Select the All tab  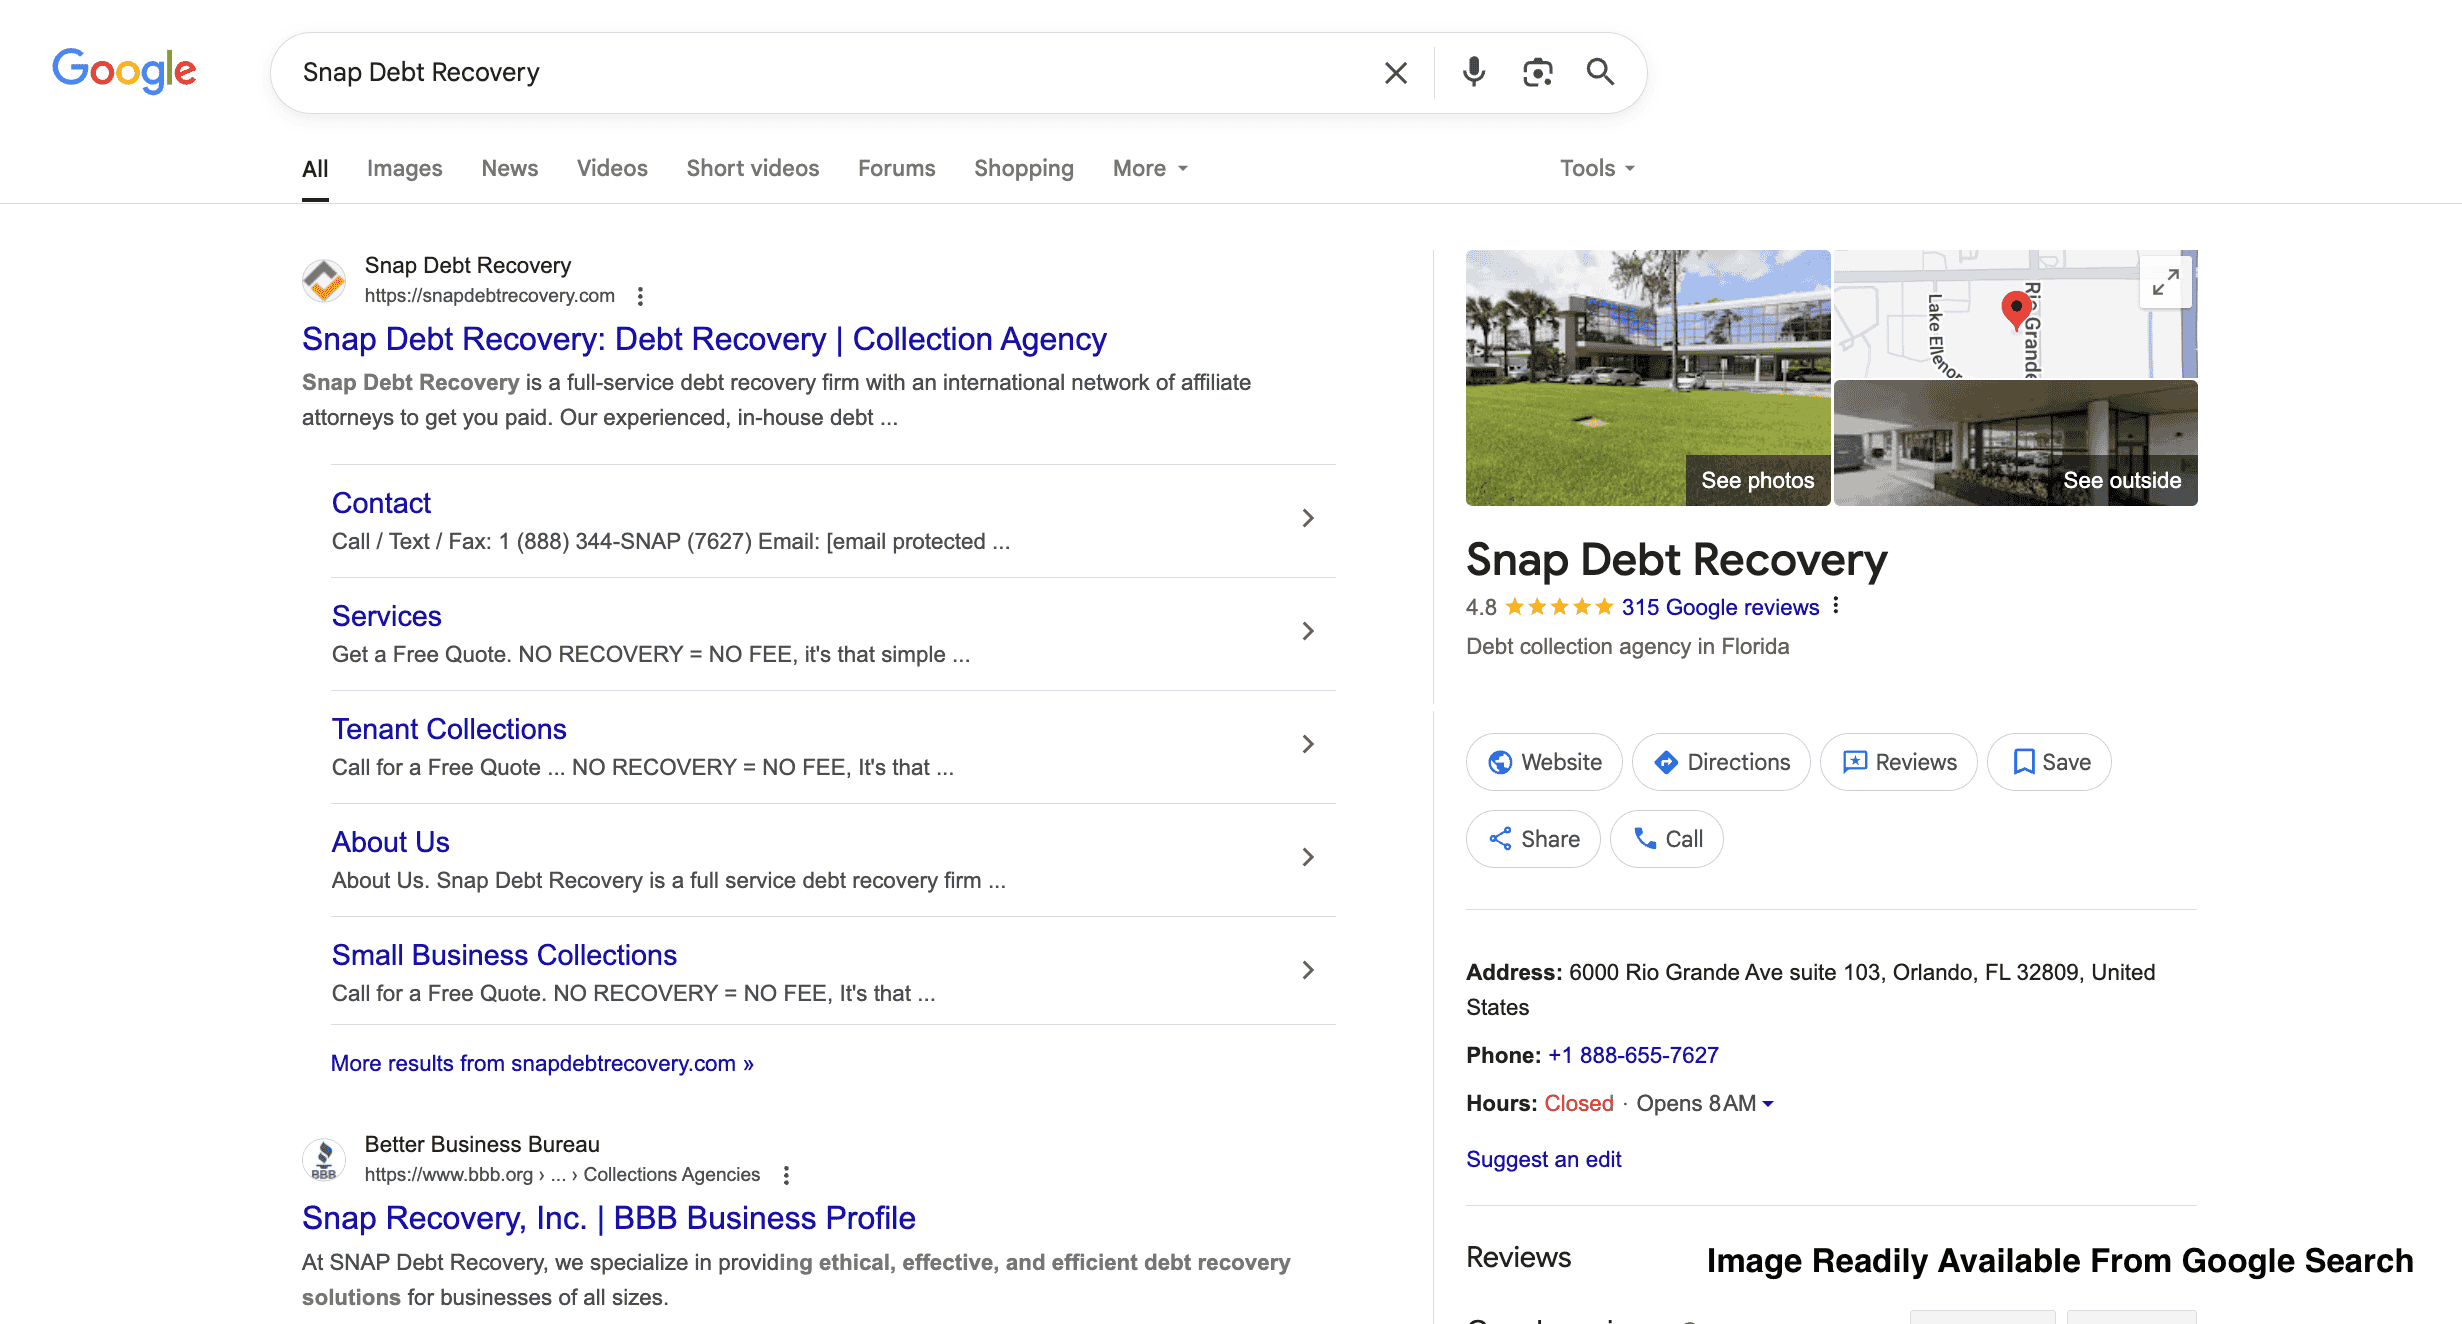point(315,168)
